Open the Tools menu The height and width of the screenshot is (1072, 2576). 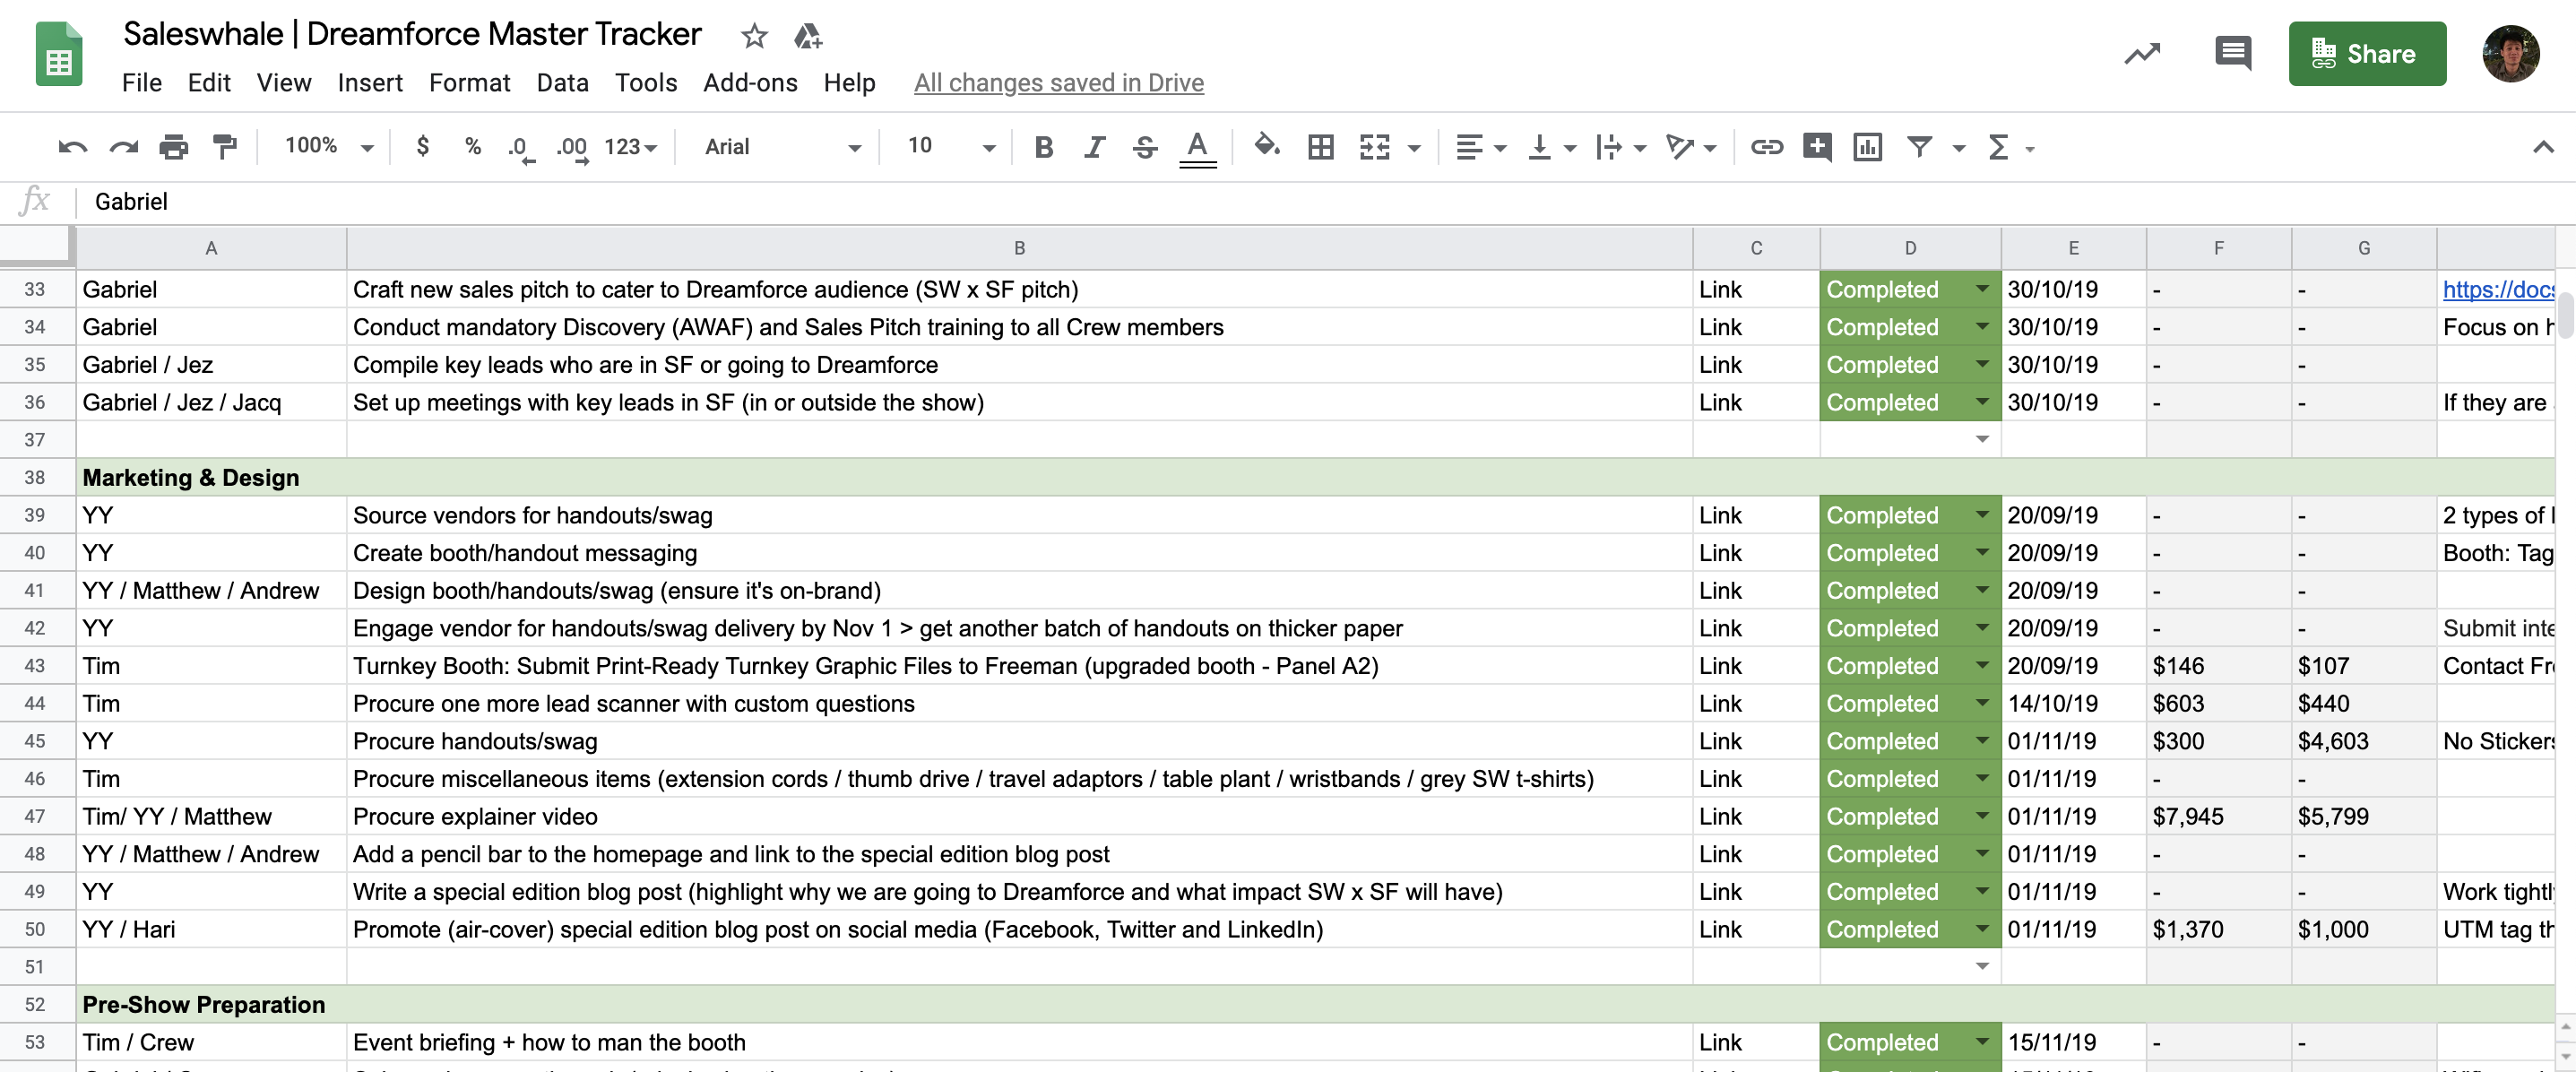pos(645,83)
